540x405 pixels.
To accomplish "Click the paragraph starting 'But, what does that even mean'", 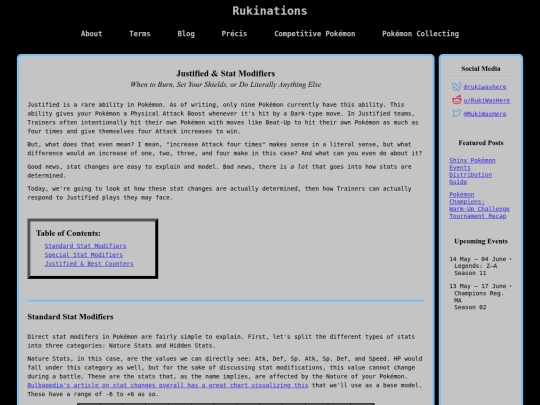I will pyautogui.click(x=225, y=149).
